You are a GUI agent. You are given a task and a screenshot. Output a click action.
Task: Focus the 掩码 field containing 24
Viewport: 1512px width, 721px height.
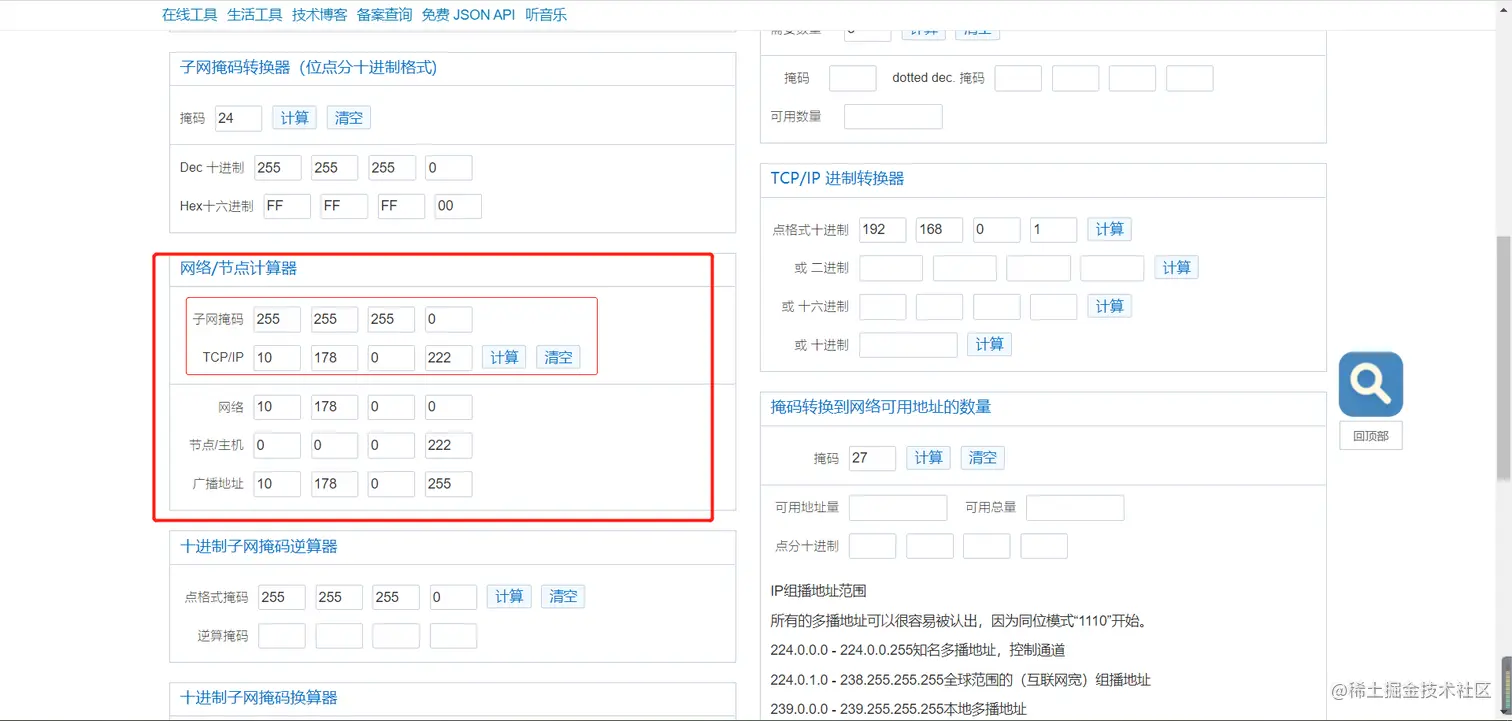pyautogui.click(x=238, y=118)
